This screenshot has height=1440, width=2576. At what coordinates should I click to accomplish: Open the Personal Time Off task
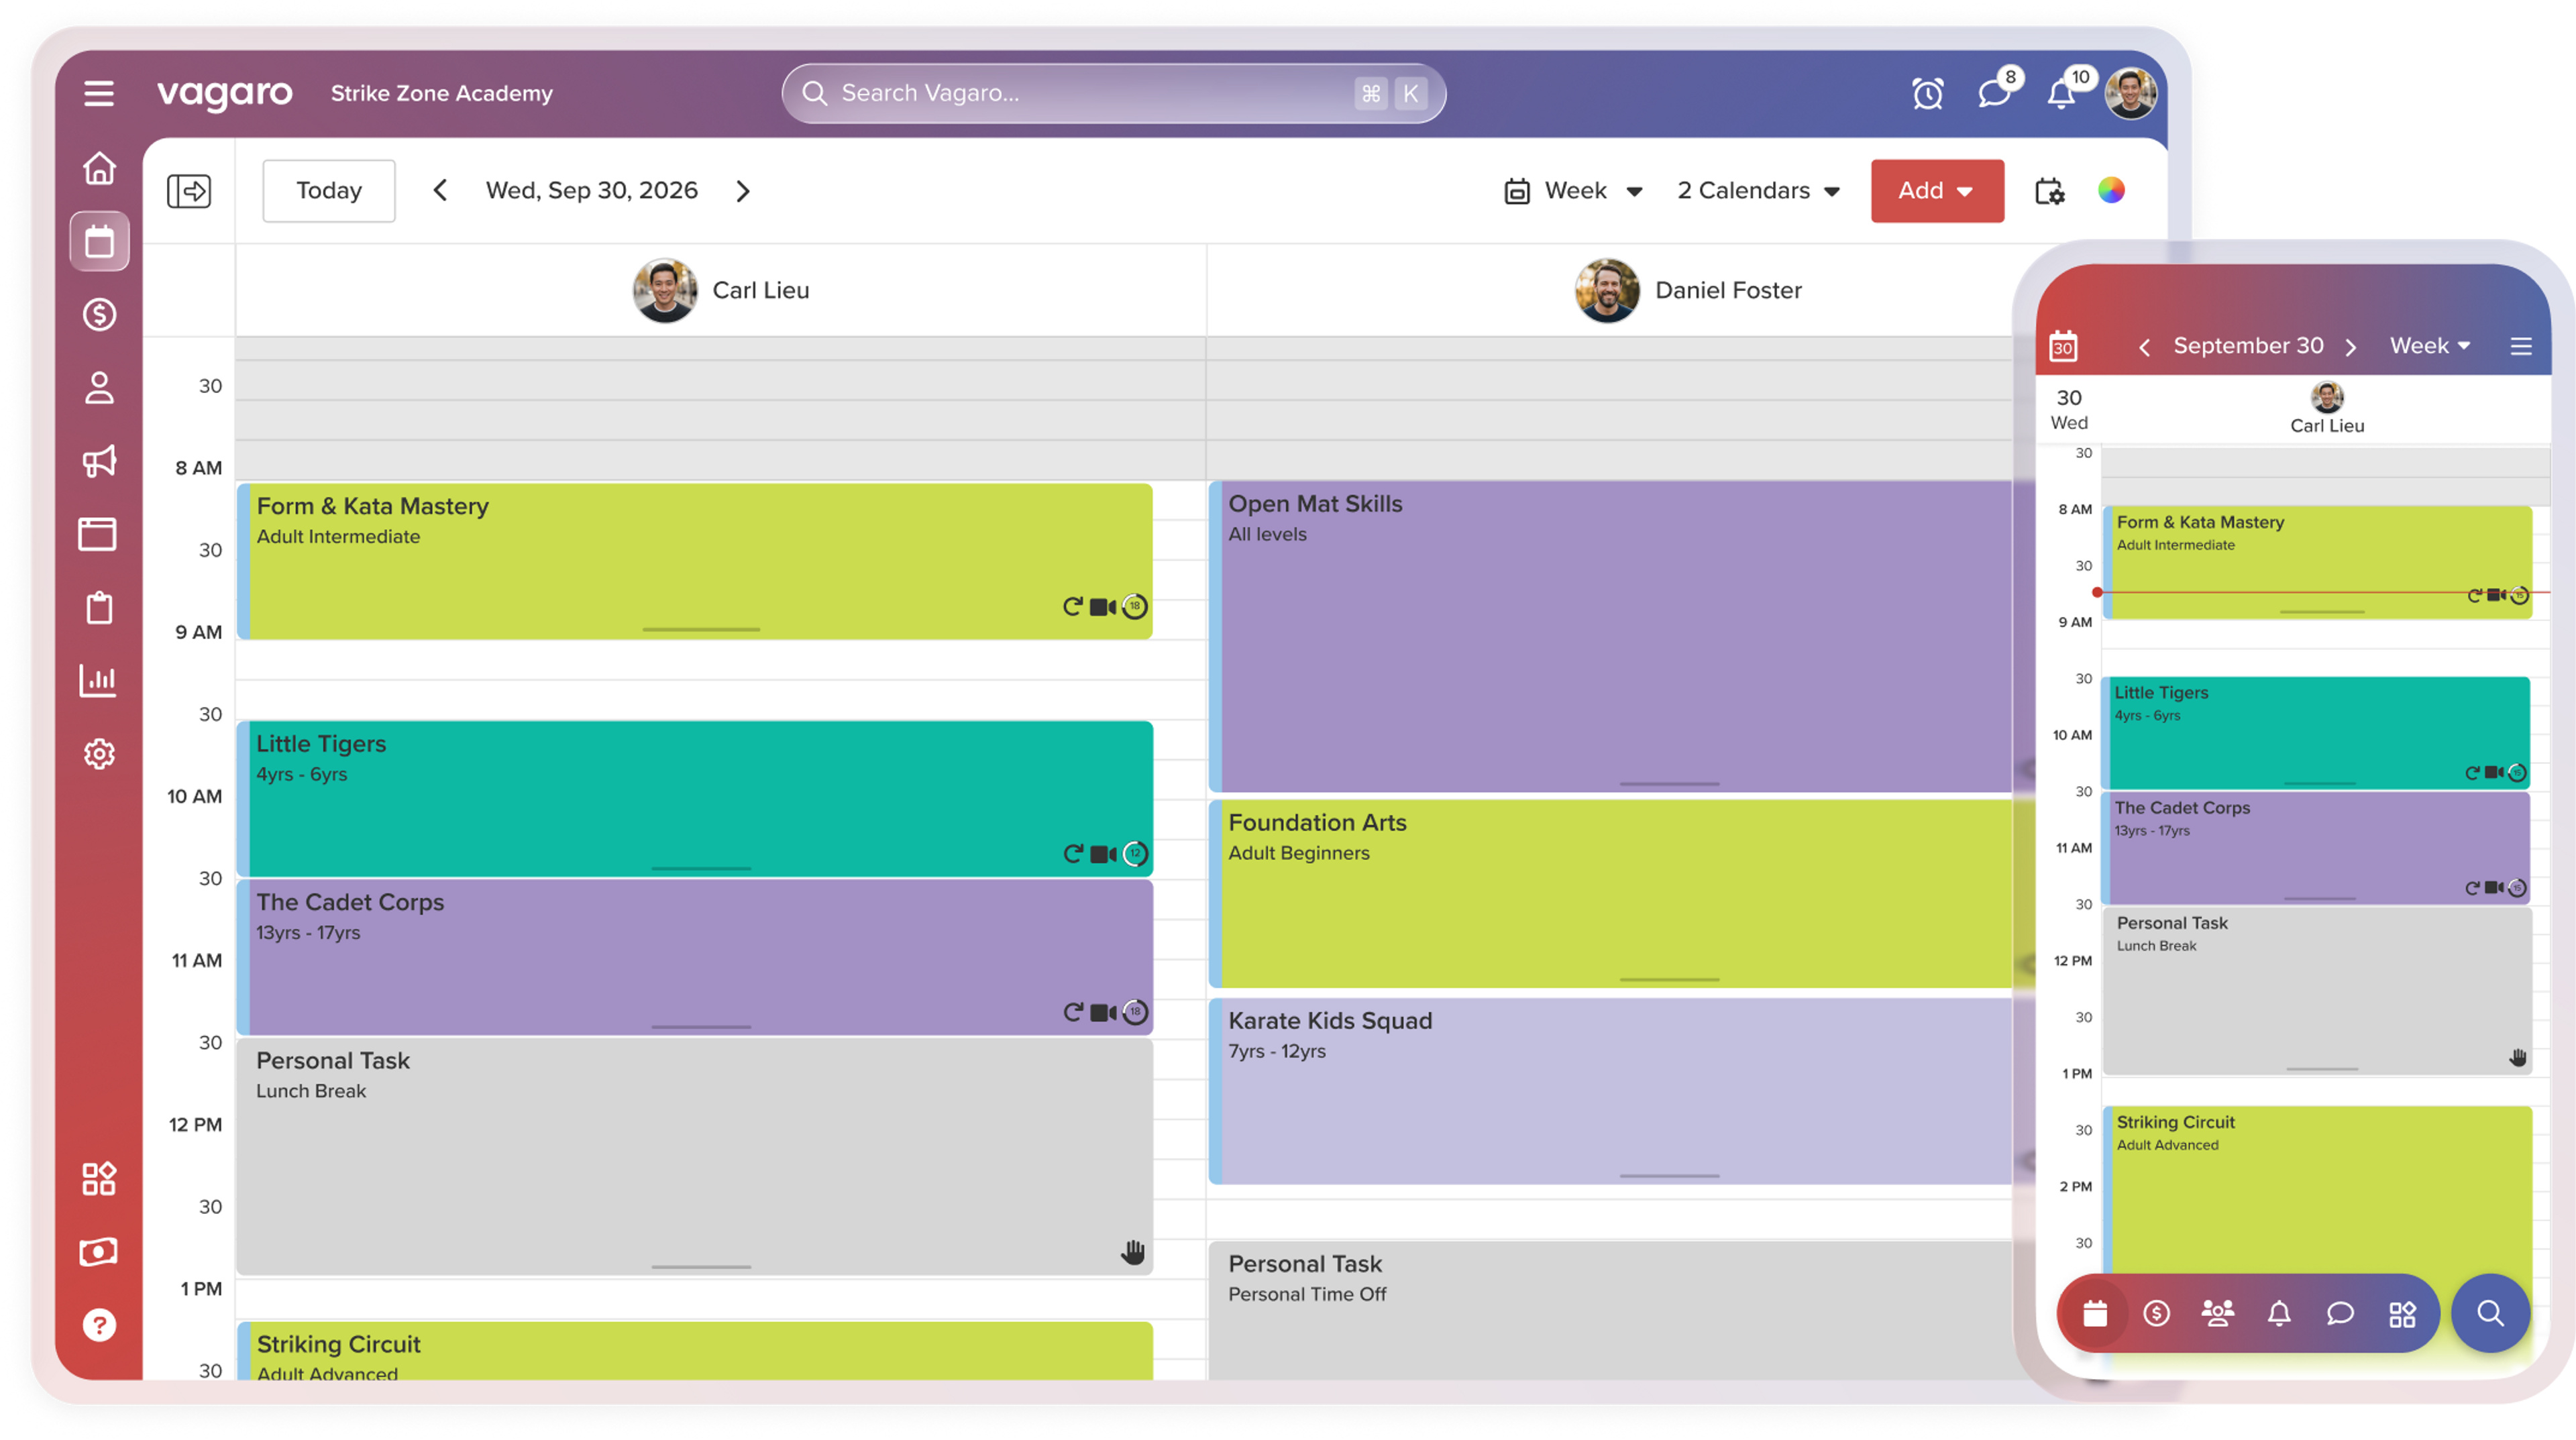(1611, 1310)
